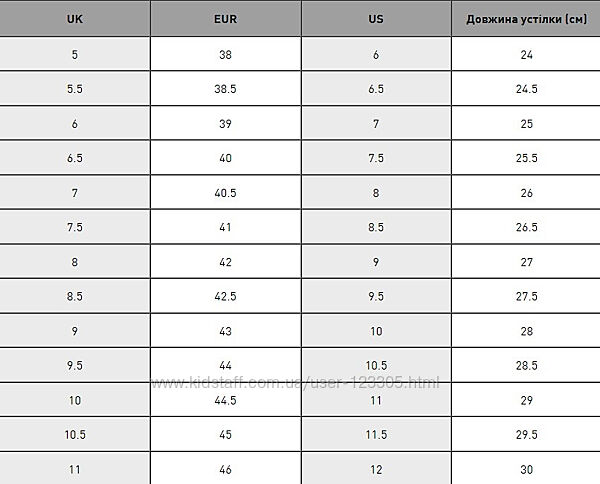600x484 pixels.
Task: Click the Довжина устілки (см) header
Action: [x=526, y=19]
